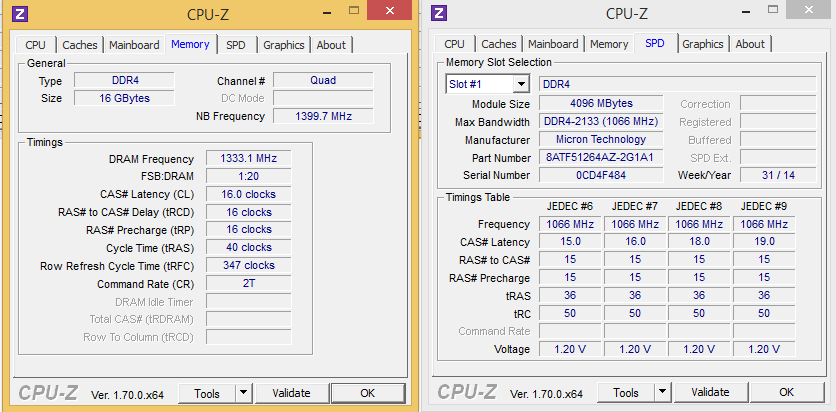
Task: Click the empty DC Mode field
Action: click(323, 98)
